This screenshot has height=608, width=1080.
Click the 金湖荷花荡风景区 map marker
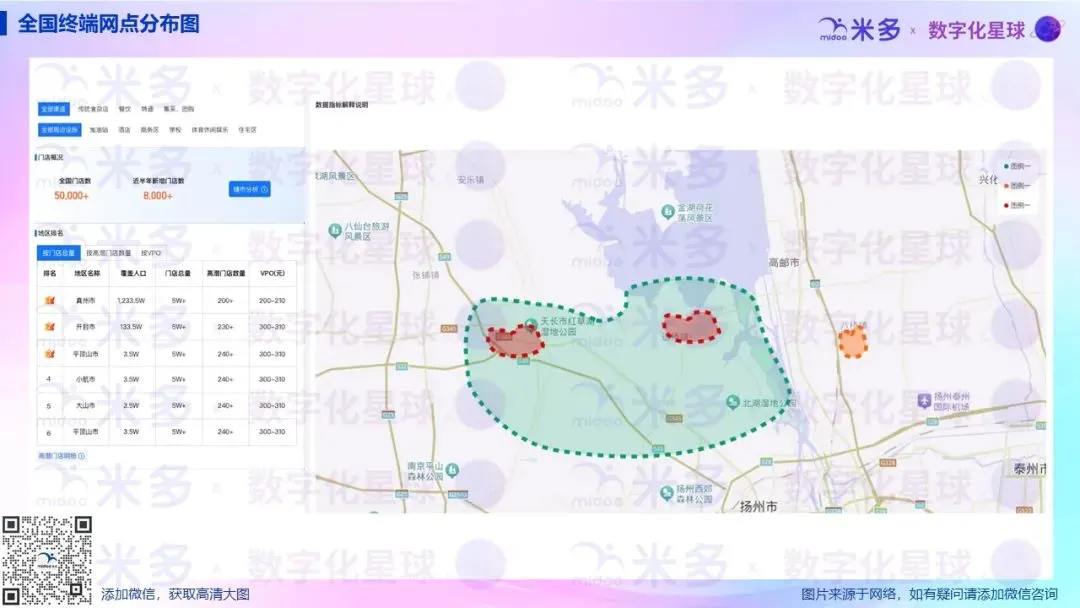pos(667,211)
